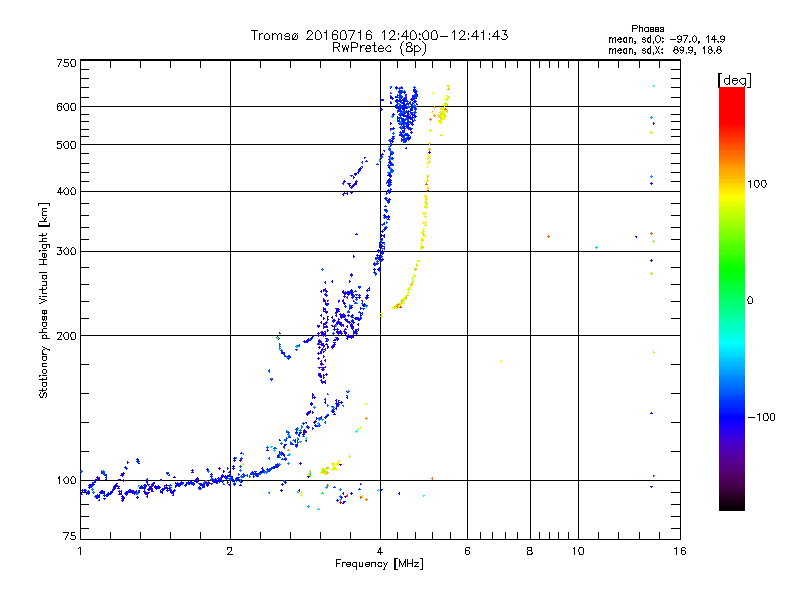Screen dimensions: 800x600
Task: Click the 'mean, sd,O: -97.0, 14.9' line
Action: click(666, 39)
